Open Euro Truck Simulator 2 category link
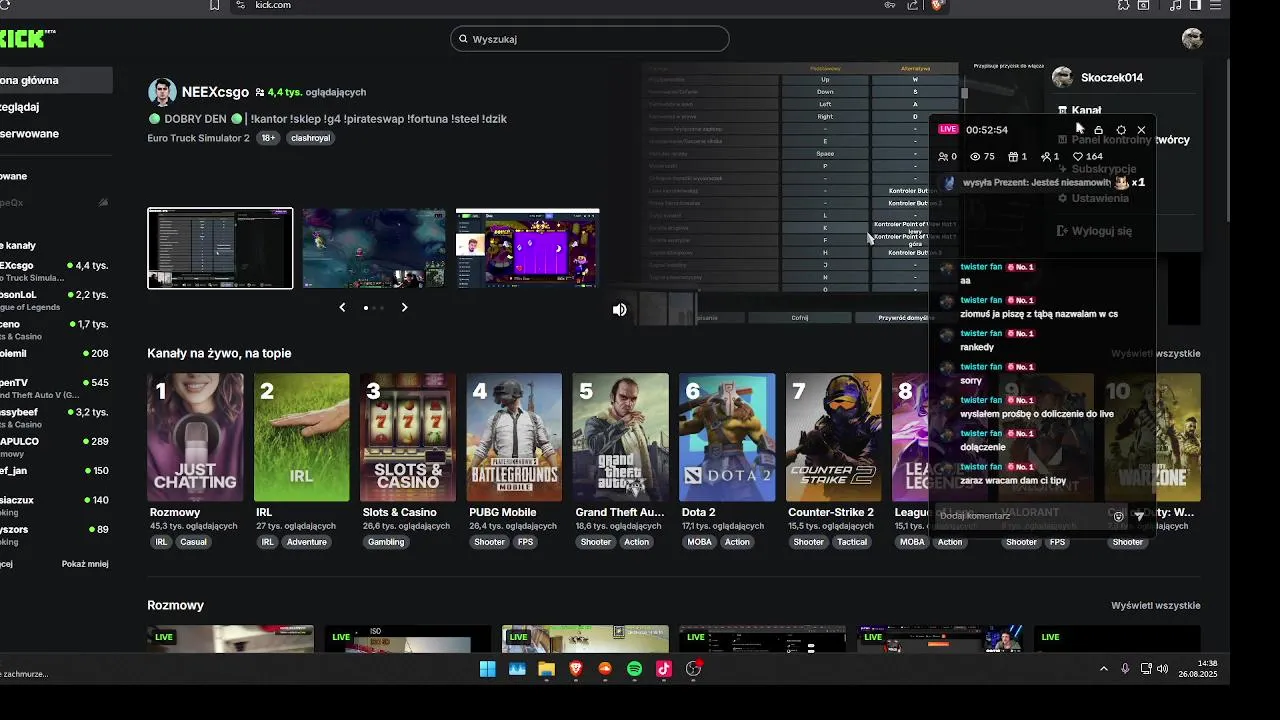 [x=198, y=138]
